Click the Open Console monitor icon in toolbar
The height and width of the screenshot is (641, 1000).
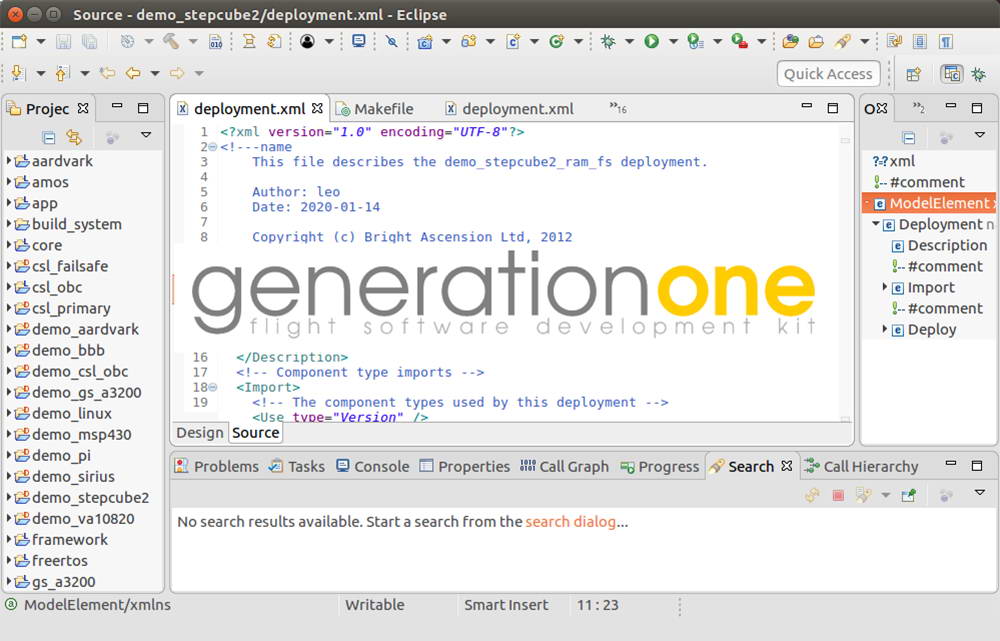(359, 42)
